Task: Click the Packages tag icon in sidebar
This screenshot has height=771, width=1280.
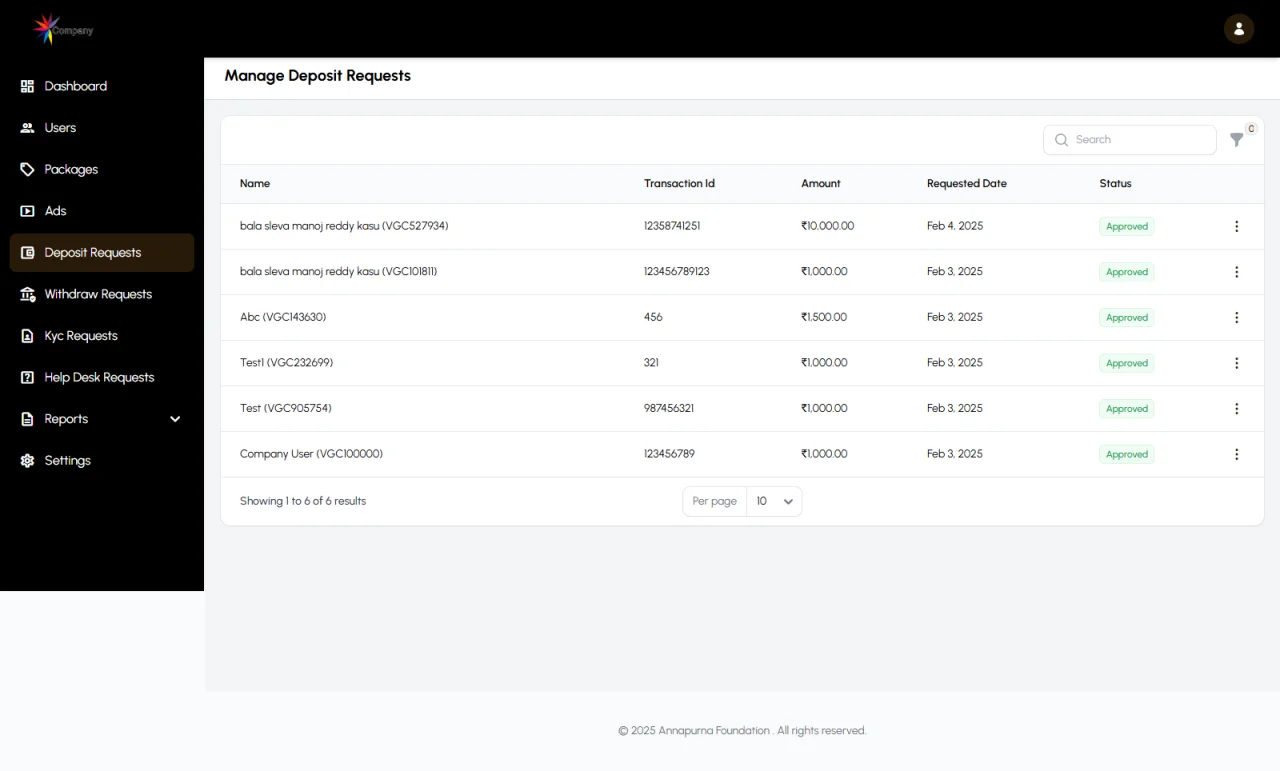Action: pos(27,170)
